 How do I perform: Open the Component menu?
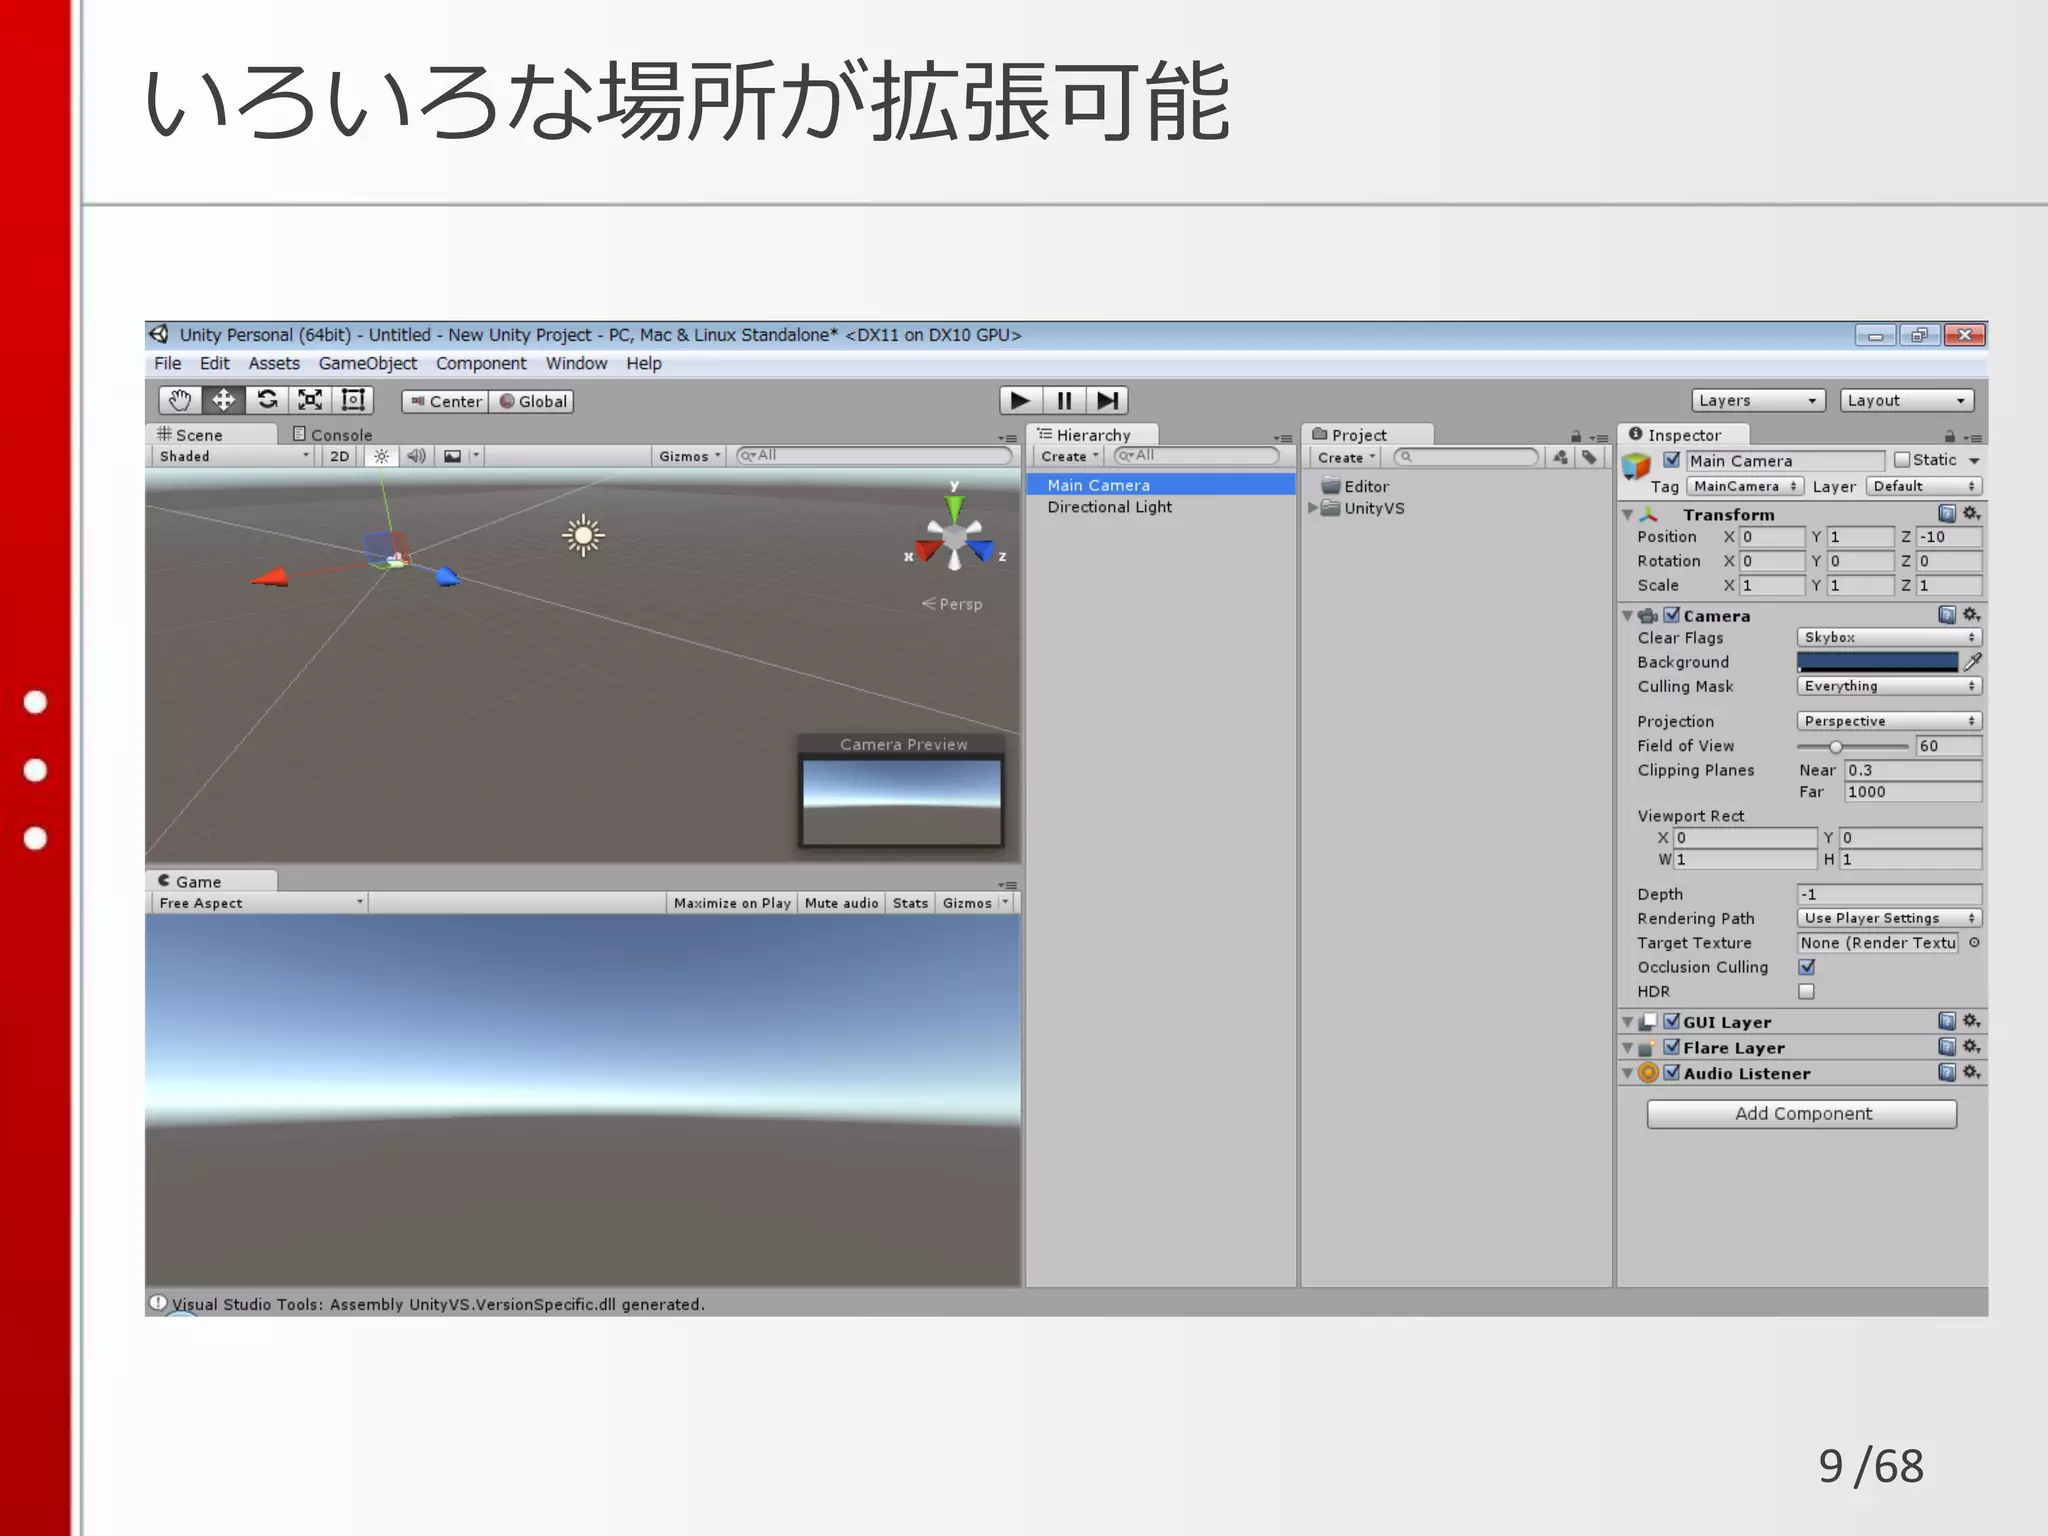coord(481,363)
